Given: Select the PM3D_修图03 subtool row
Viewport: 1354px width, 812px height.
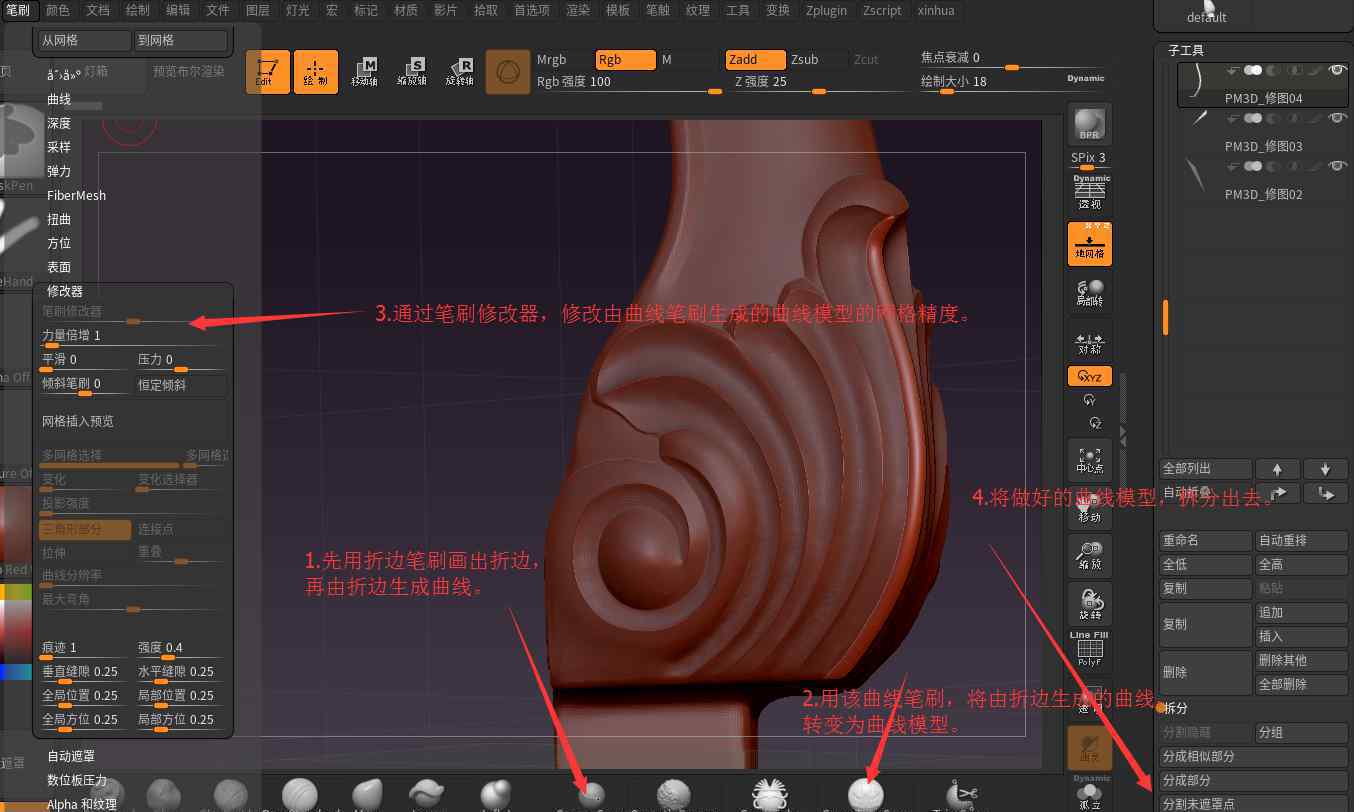Looking at the screenshot, I should [x=1264, y=132].
